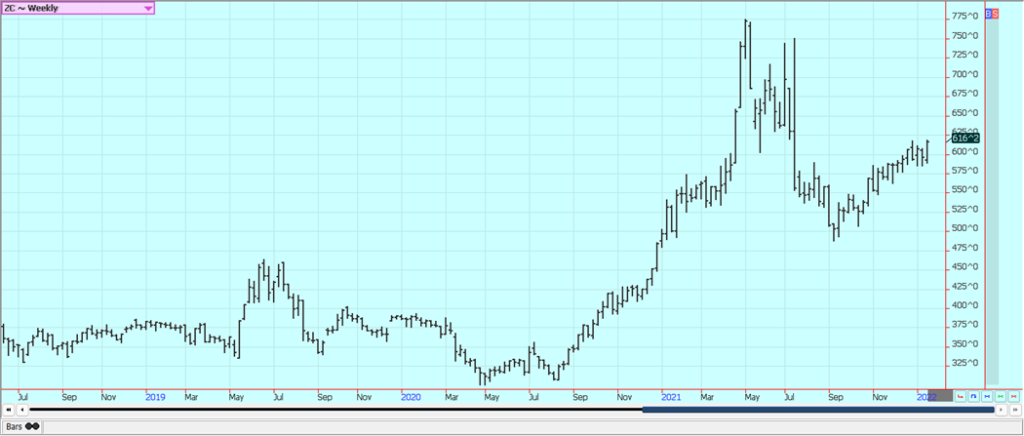Image resolution: width=1024 pixels, height=436 pixels.
Task: Click the blue arch-shaped chart icon
Action: pyautogui.click(x=974, y=396)
